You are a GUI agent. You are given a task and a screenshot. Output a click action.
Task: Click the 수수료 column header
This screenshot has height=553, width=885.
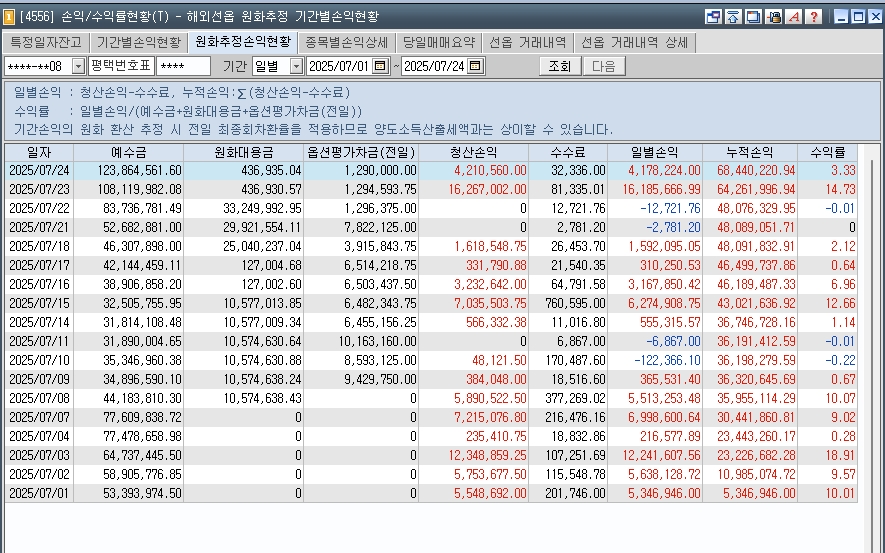point(568,152)
